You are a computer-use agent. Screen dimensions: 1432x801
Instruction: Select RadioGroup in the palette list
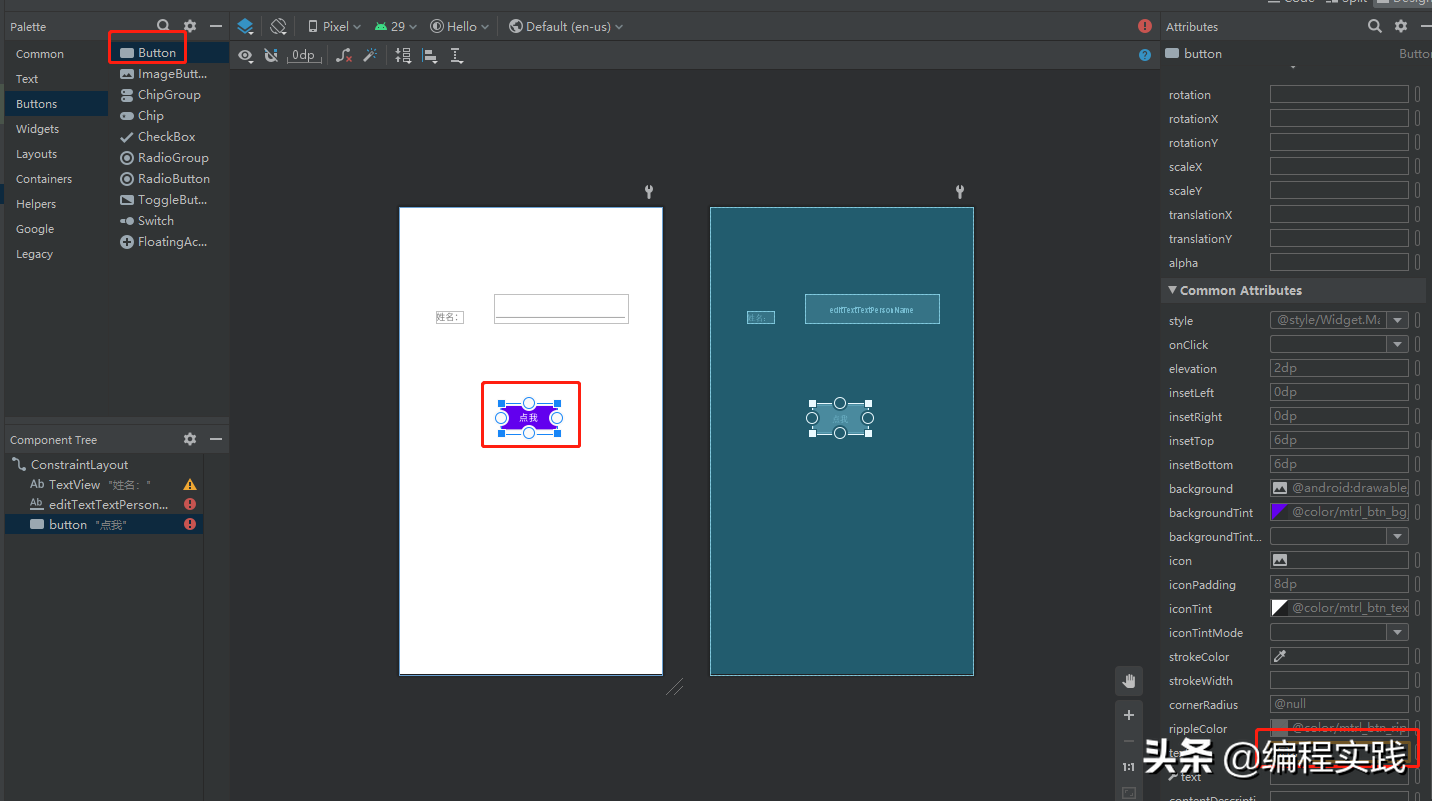coord(168,158)
